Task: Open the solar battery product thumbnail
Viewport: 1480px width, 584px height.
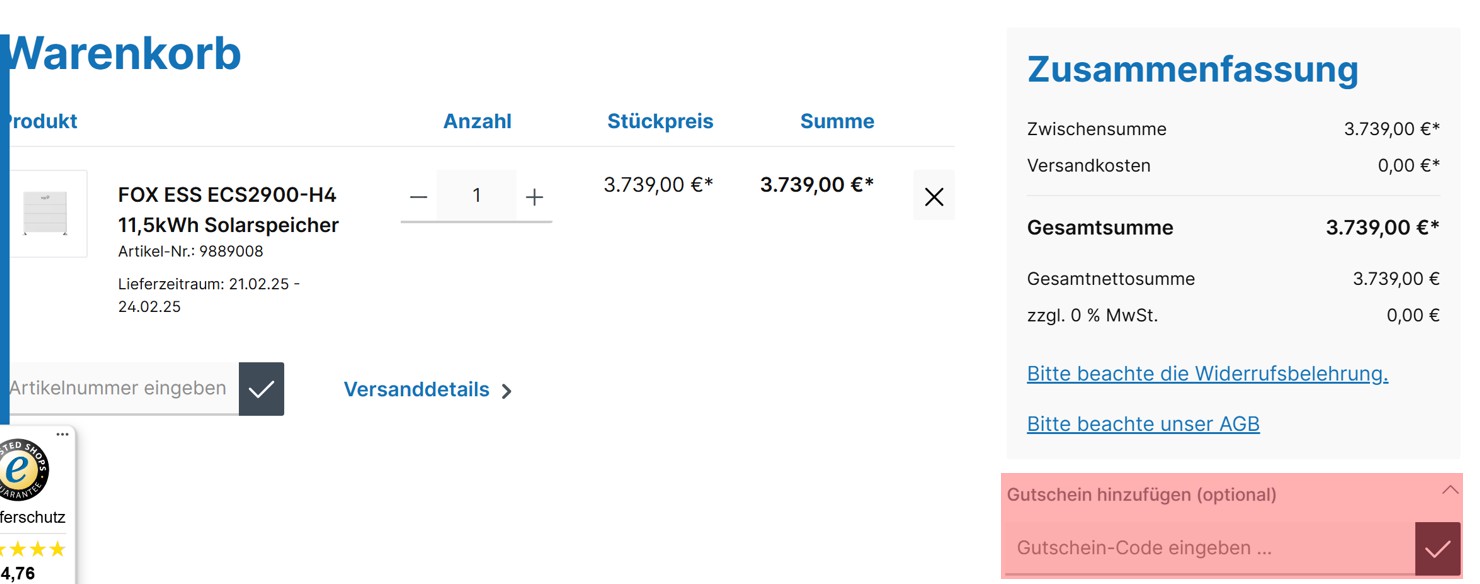Action: pyautogui.click(x=45, y=214)
